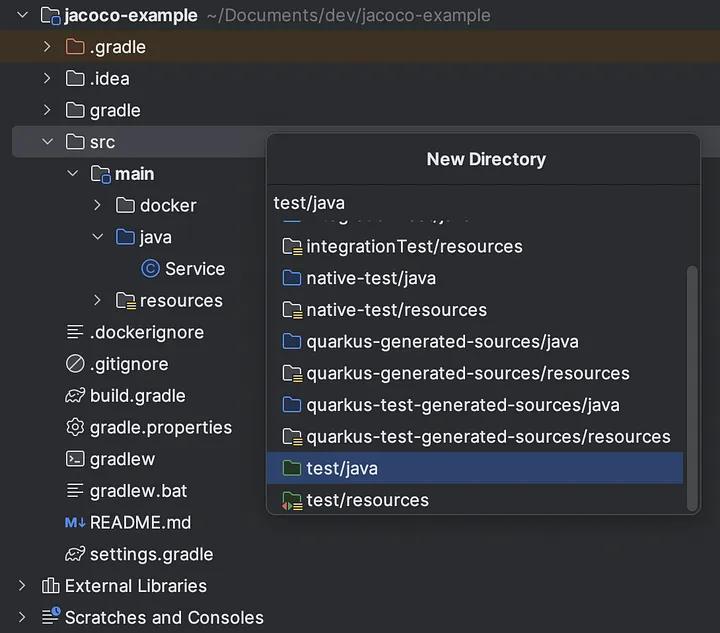720x633 pixels.
Task: Click the suggestion list scrollbar
Action: 692,388
